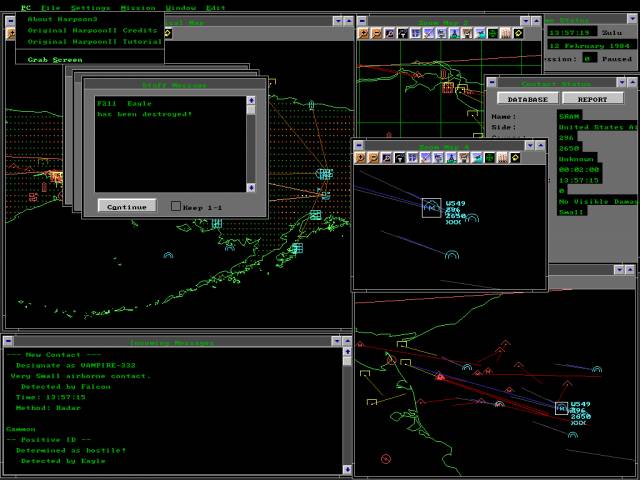This screenshot has height=480, width=640.
Task: Click aircraft icon in Zoom Map 4 toolbar
Action: (x=477, y=158)
